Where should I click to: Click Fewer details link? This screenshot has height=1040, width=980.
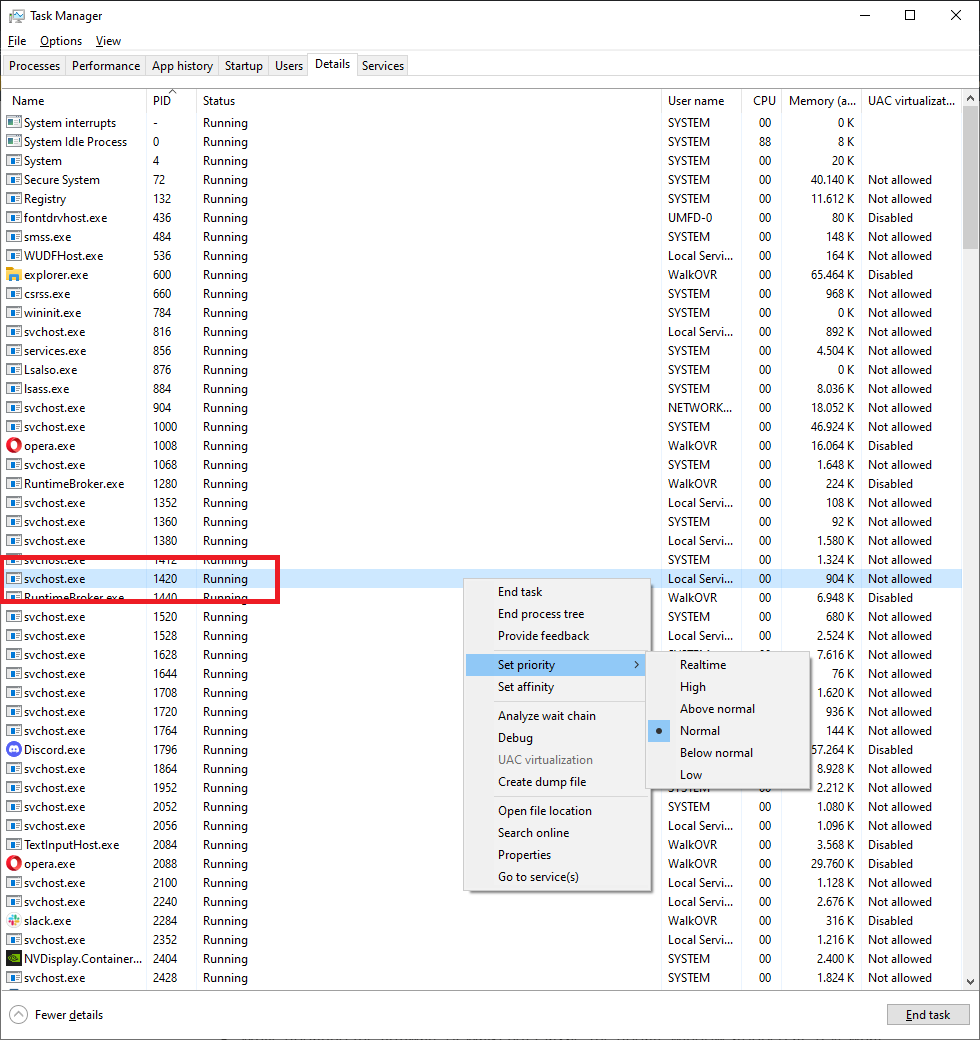(x=68, y=1015)
